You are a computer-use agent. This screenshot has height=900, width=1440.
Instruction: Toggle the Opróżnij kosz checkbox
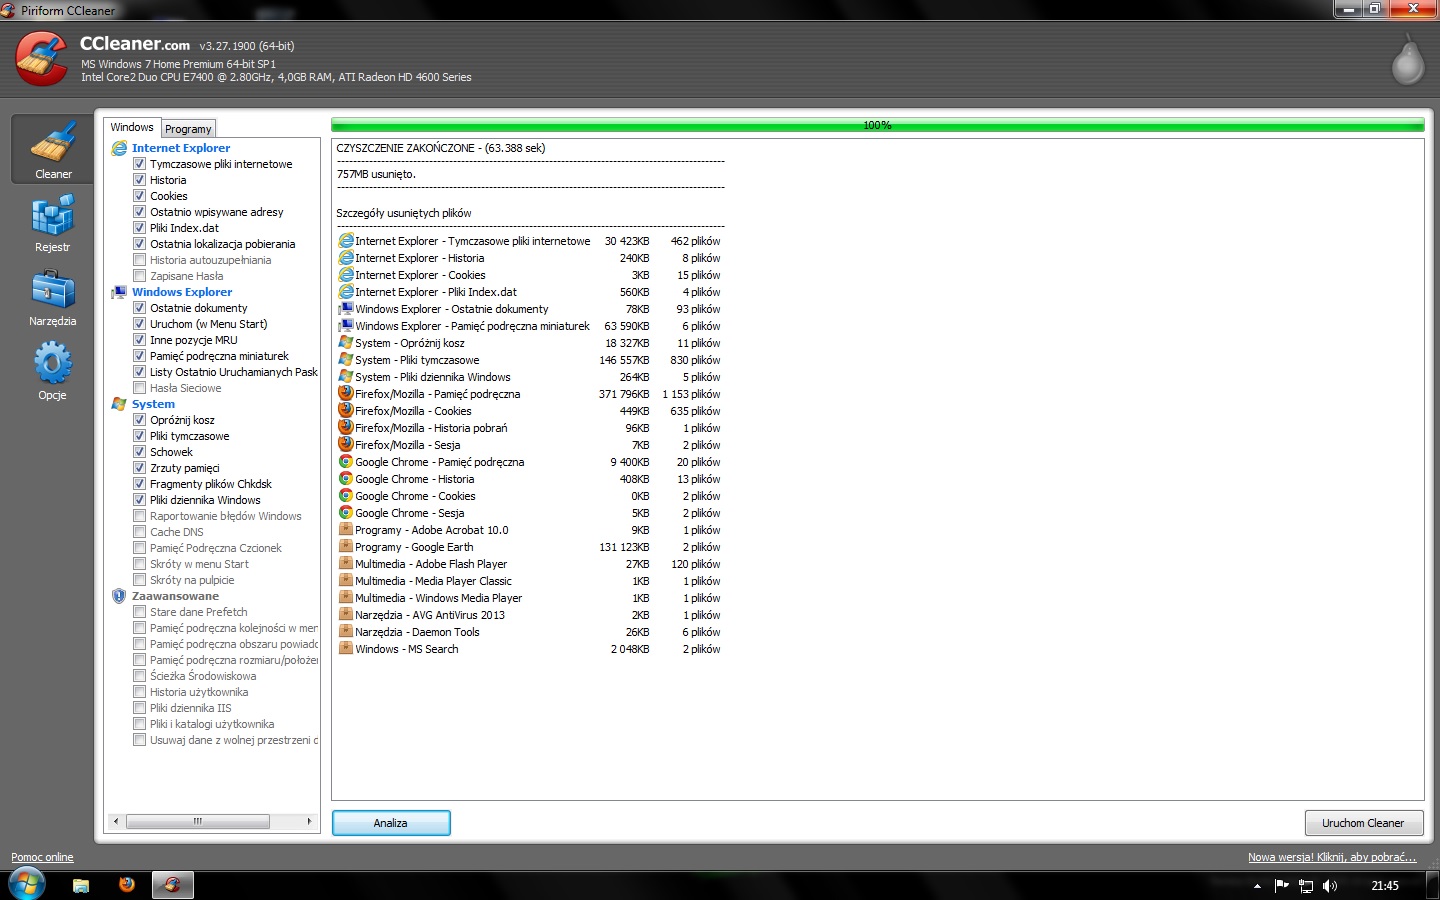pyautogui.click(x=140, y=420)
